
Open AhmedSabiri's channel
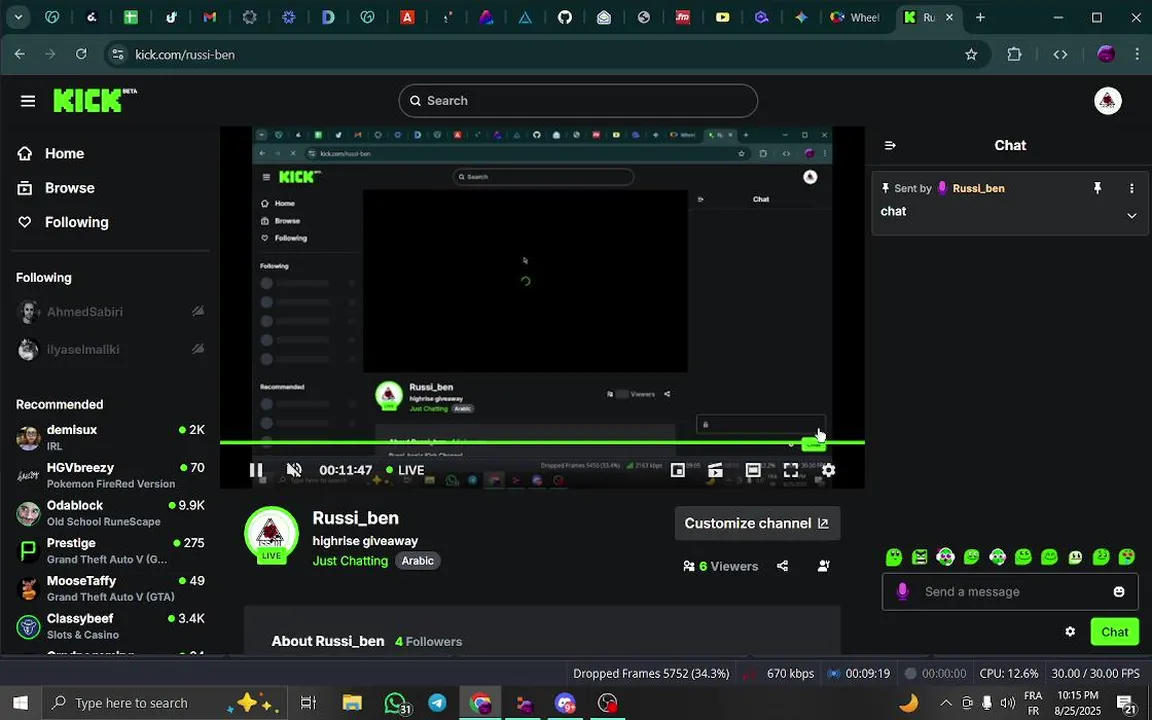coord(110,312)
